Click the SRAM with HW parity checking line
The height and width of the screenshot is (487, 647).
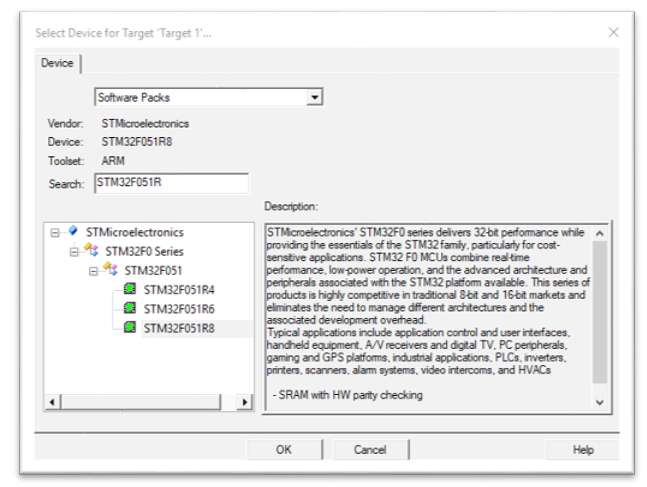pos(347,395)
